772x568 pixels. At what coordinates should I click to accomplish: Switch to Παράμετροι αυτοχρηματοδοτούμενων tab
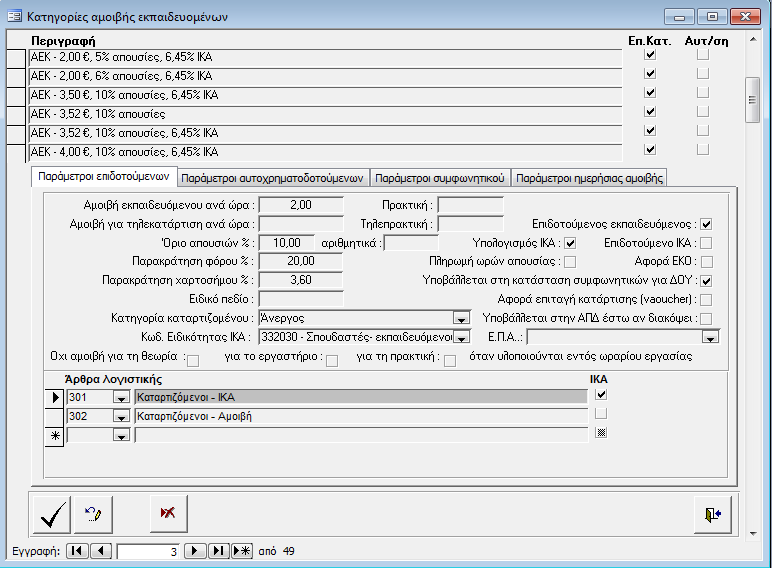(x=272, y=178)
